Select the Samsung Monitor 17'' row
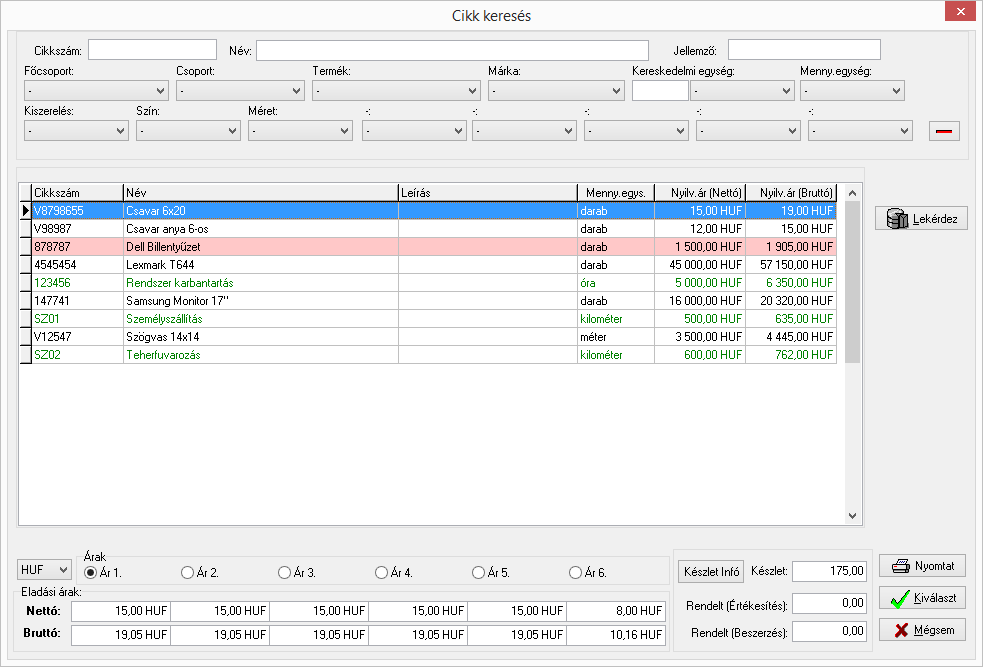Image resolution: width=983 pixels, height=667 pixels. tap(434, 300)
